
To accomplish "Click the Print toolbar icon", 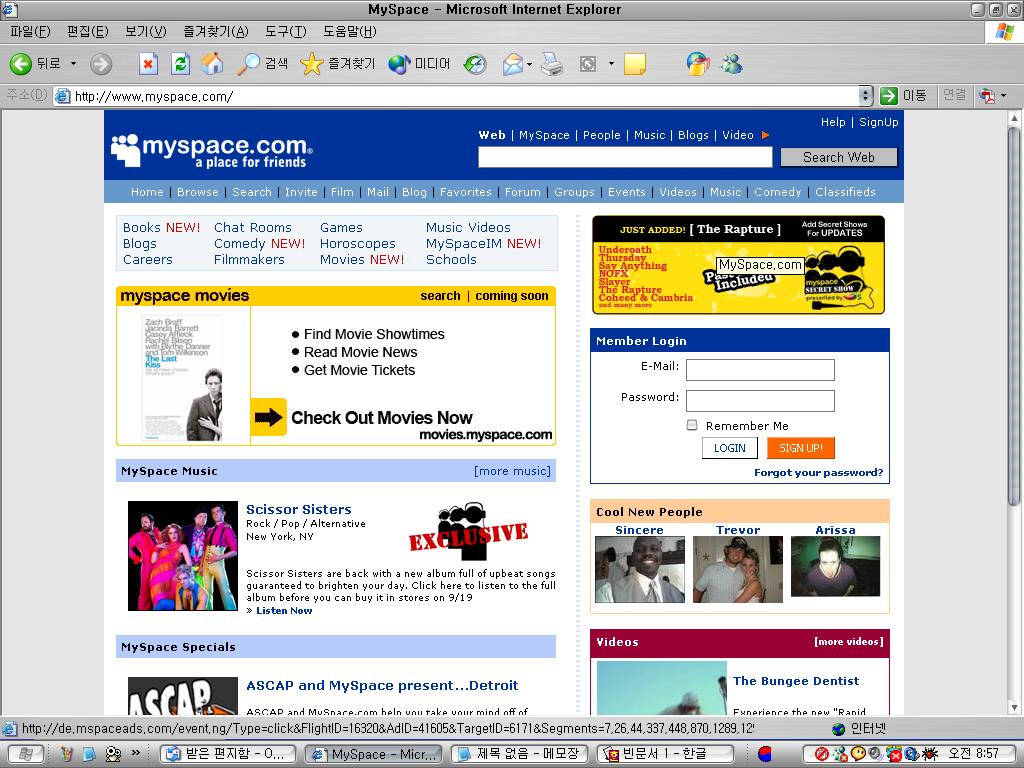I will pos(552,64).
